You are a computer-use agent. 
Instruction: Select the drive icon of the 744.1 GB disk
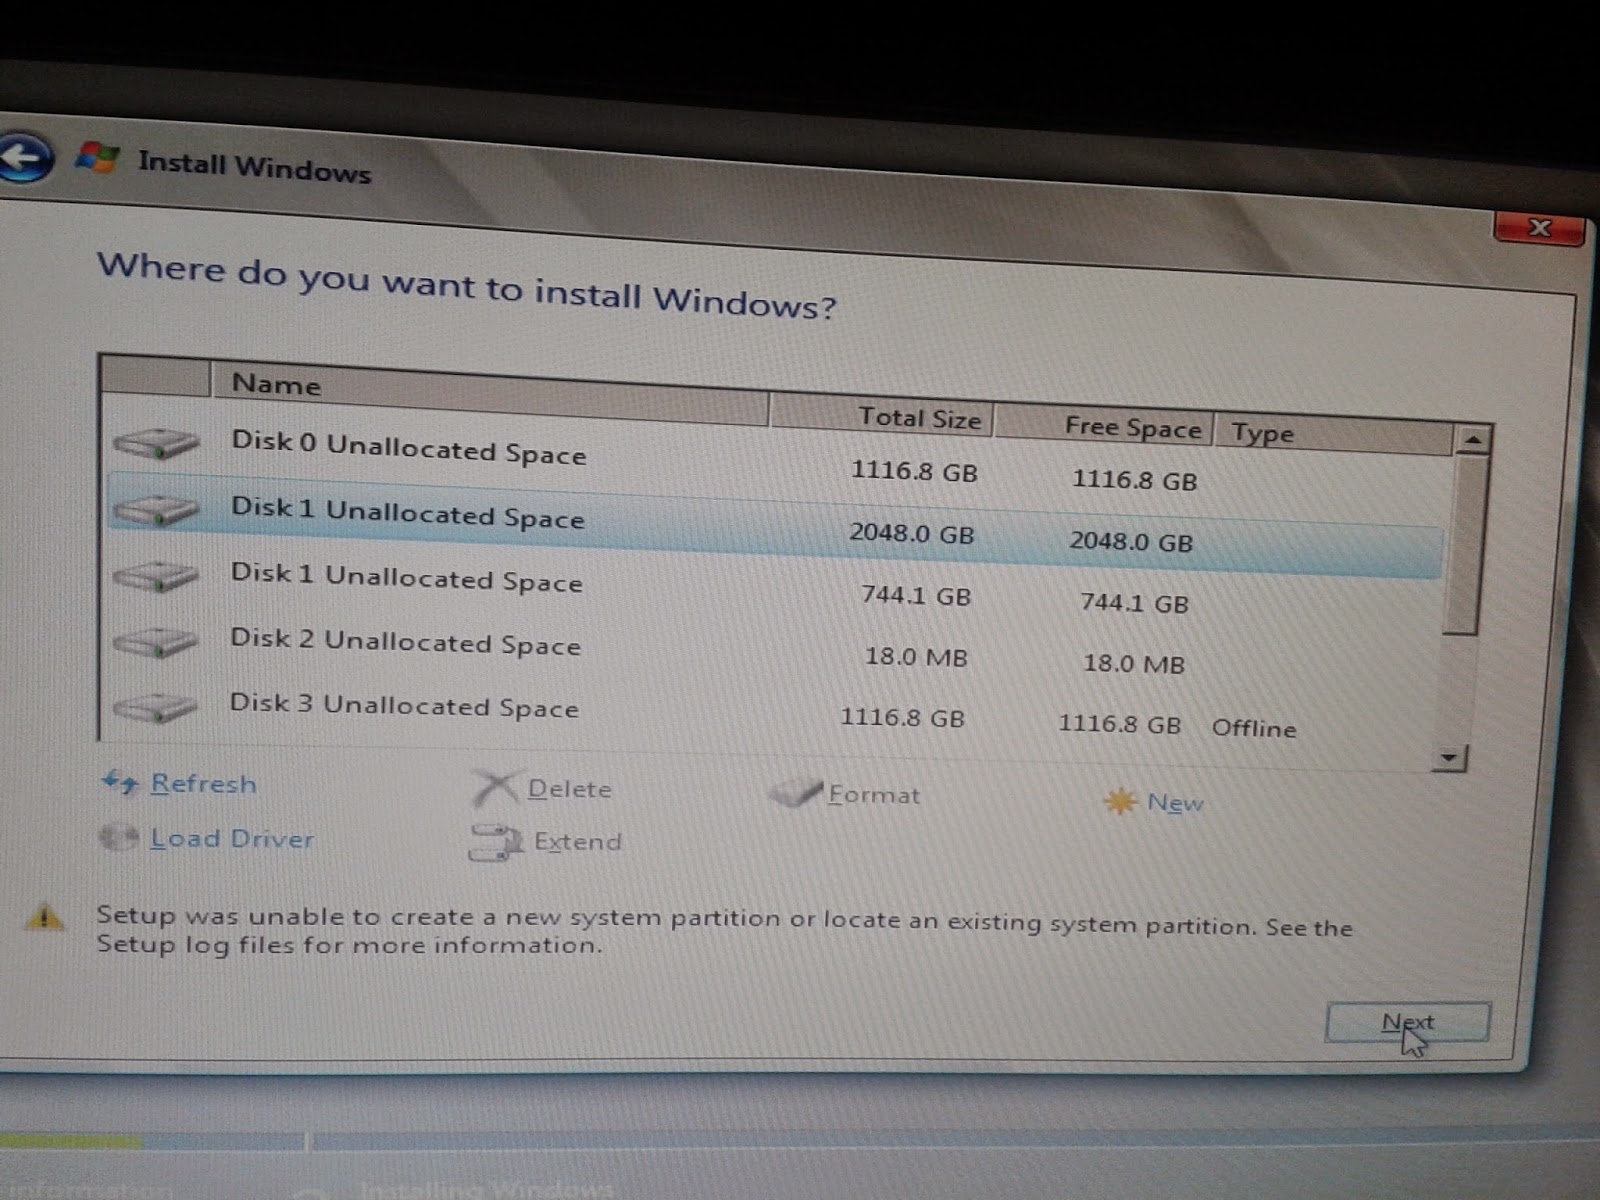156,576
